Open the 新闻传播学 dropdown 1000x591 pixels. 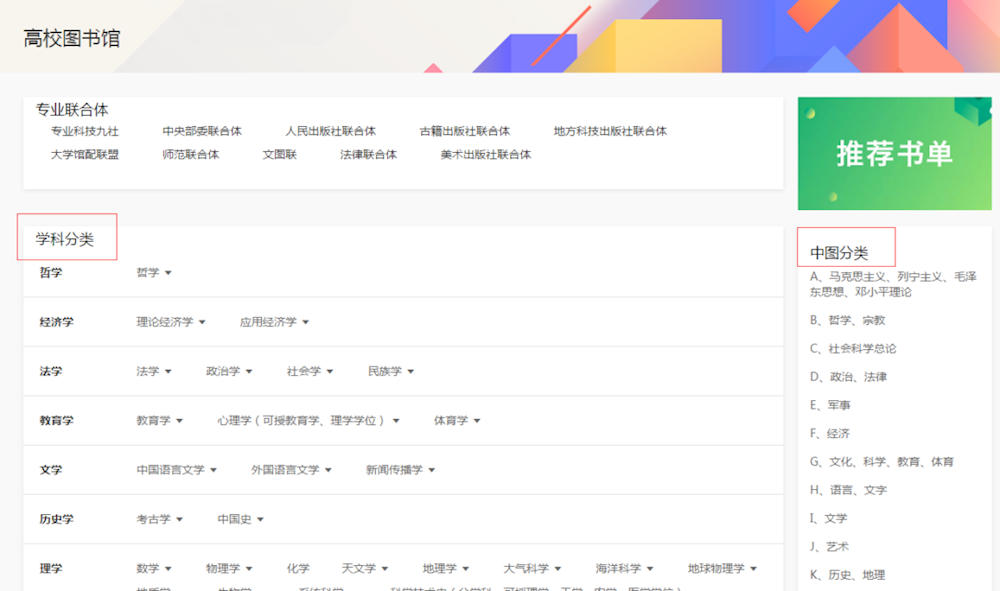point(398,470)
